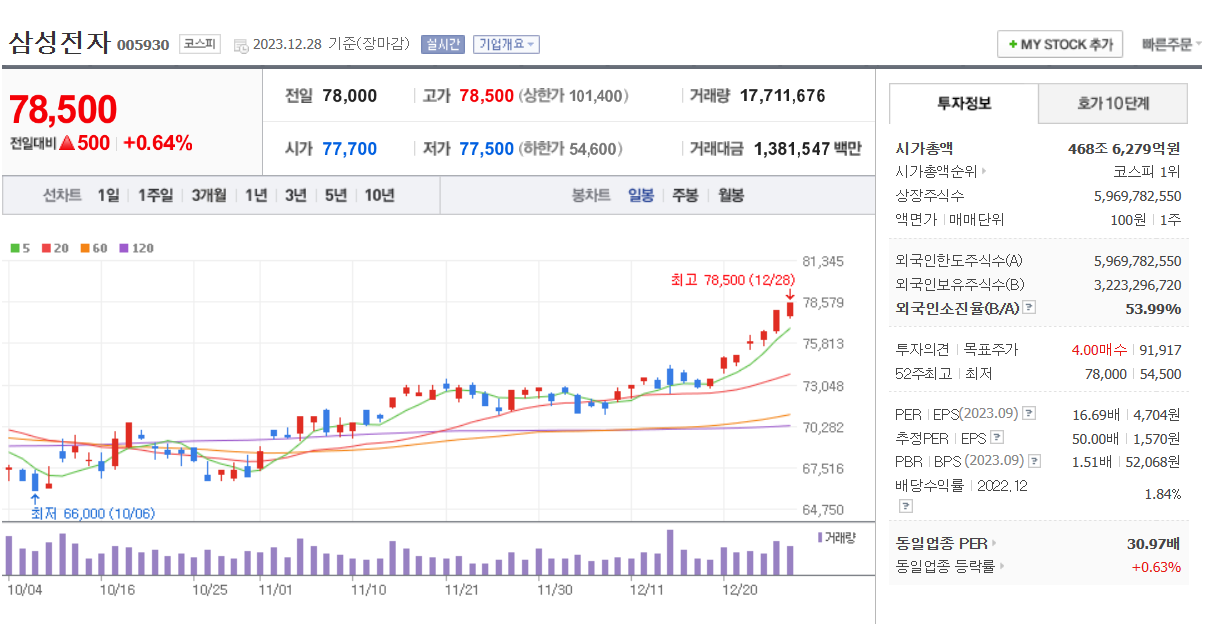1205x624 pixels.
Task: Select the 1년 line chart period
Action: (x=256, y=195)
